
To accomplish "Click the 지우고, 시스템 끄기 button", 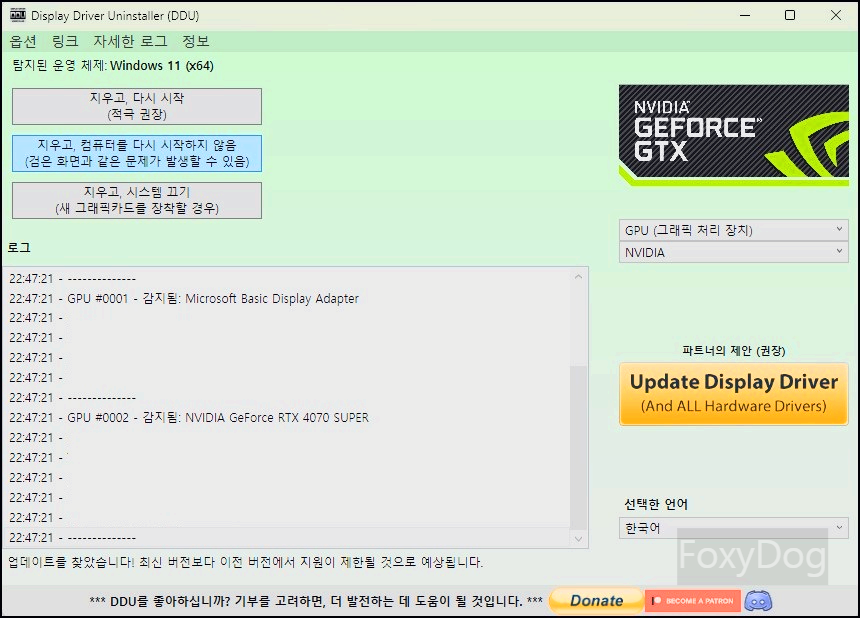I will coord(137,200).
